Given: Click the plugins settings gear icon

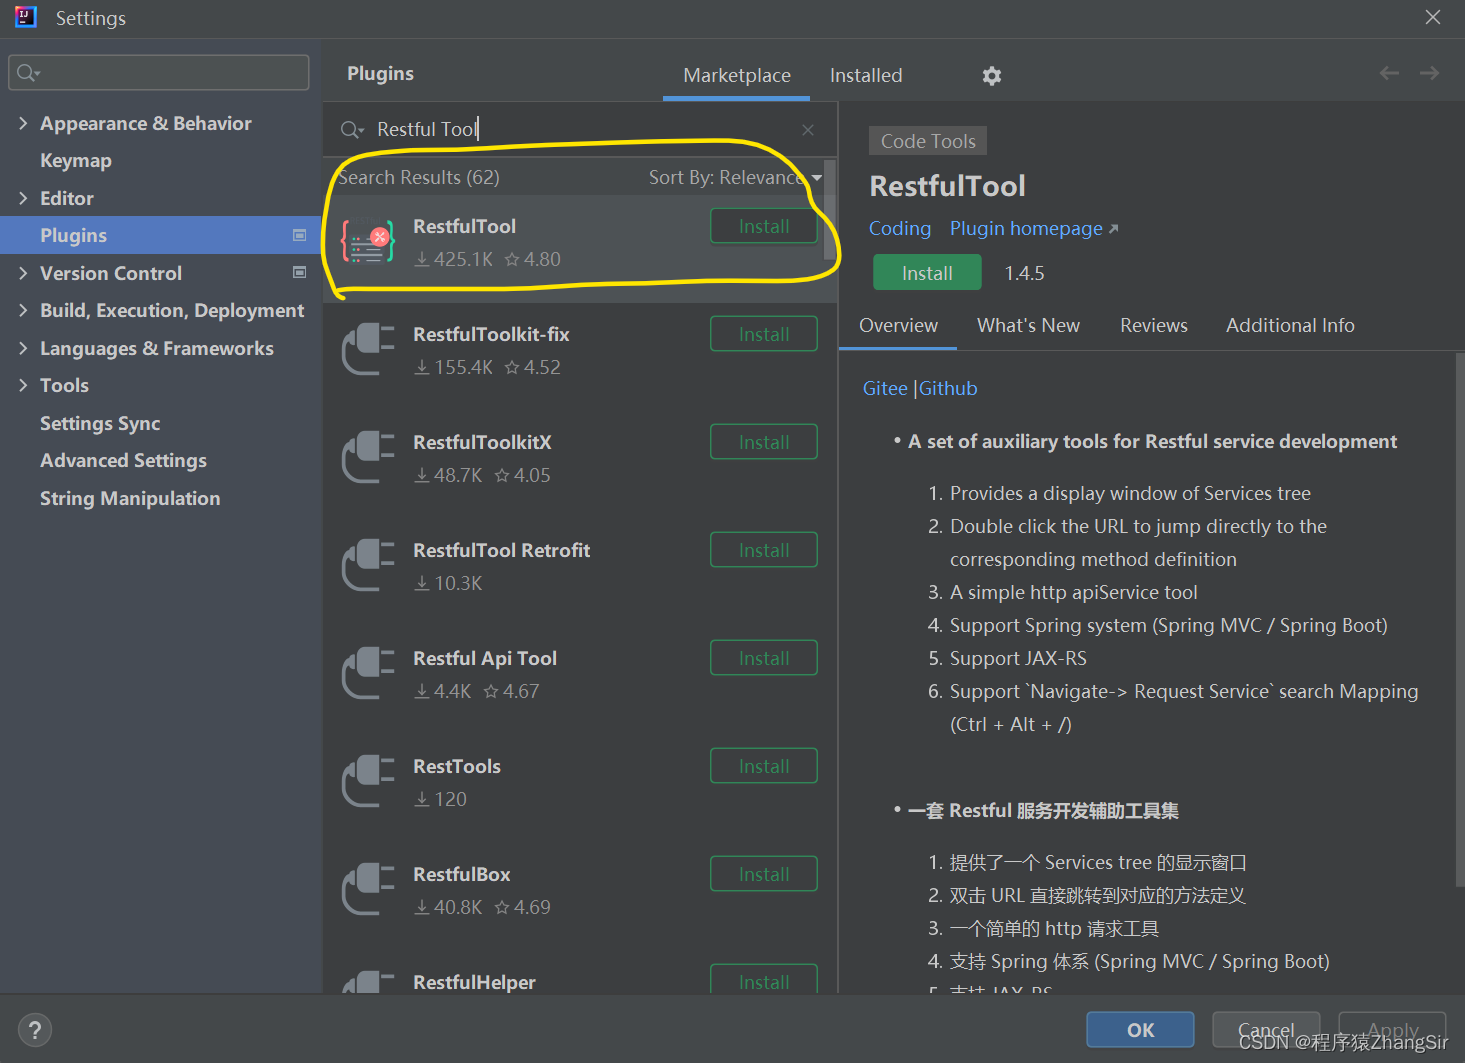Looking at the screenshot, I should pos(991,76).
